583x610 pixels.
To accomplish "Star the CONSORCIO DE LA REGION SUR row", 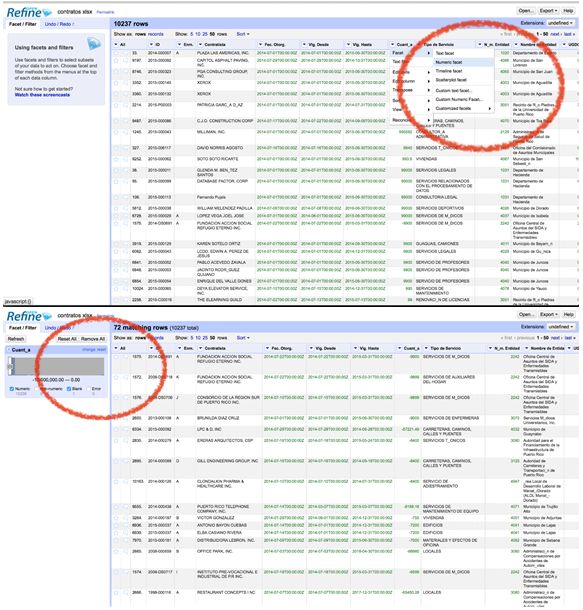I will 116,398.
